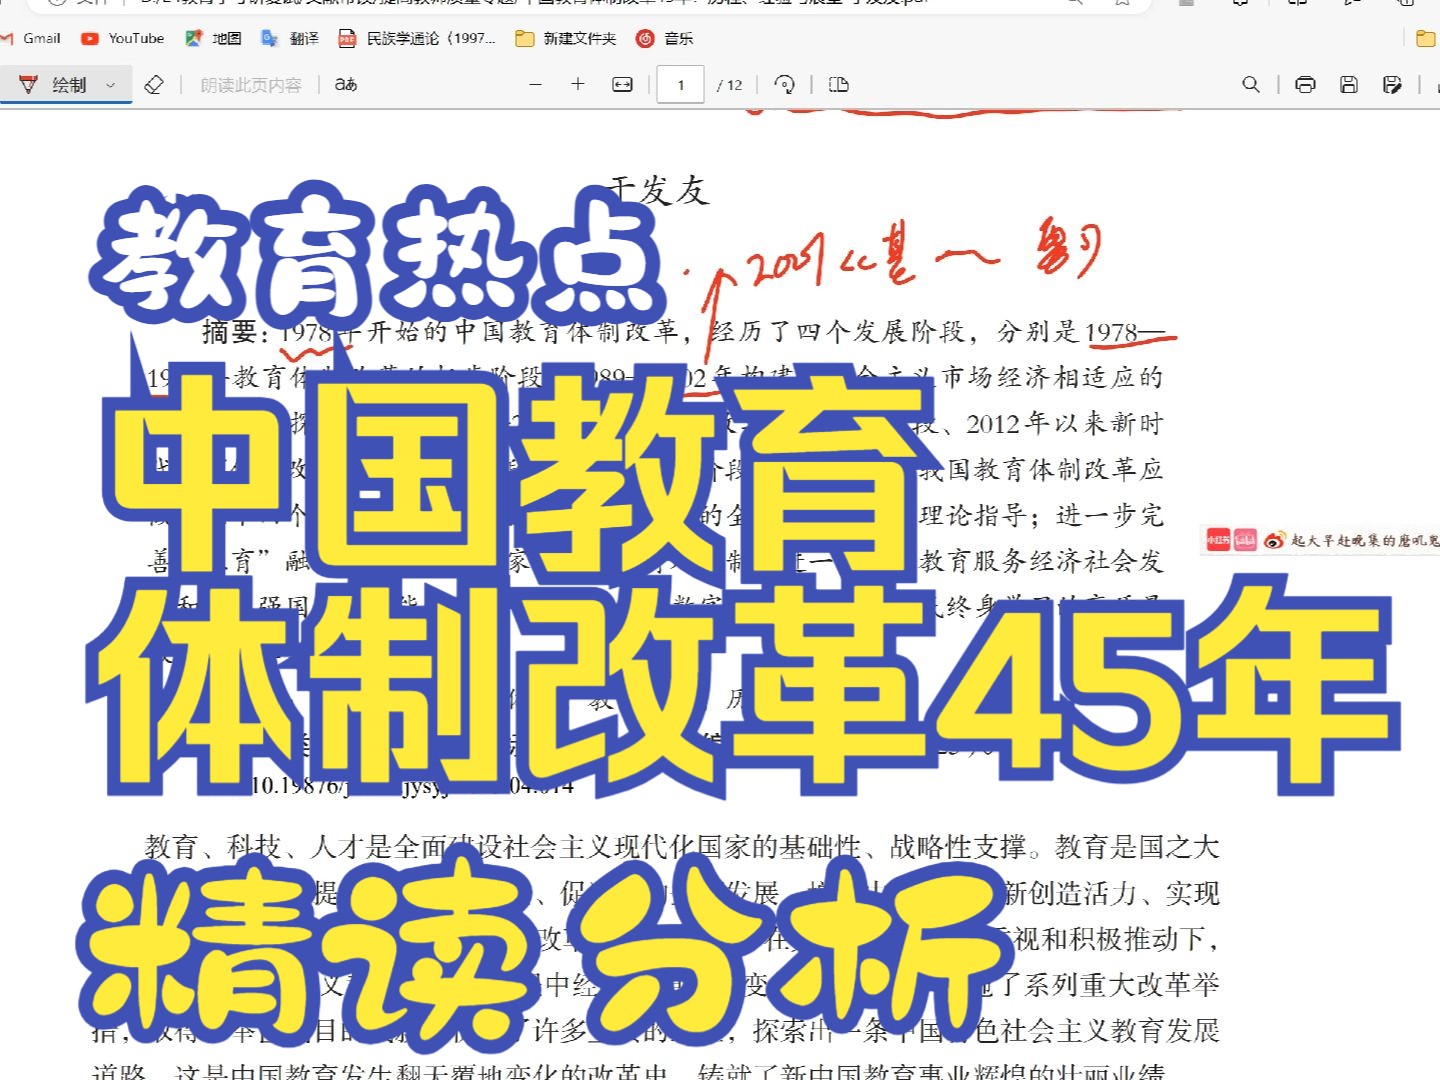
Task: Click the text "色社会主义教育发展"
Action: tap(1096, 1031)
